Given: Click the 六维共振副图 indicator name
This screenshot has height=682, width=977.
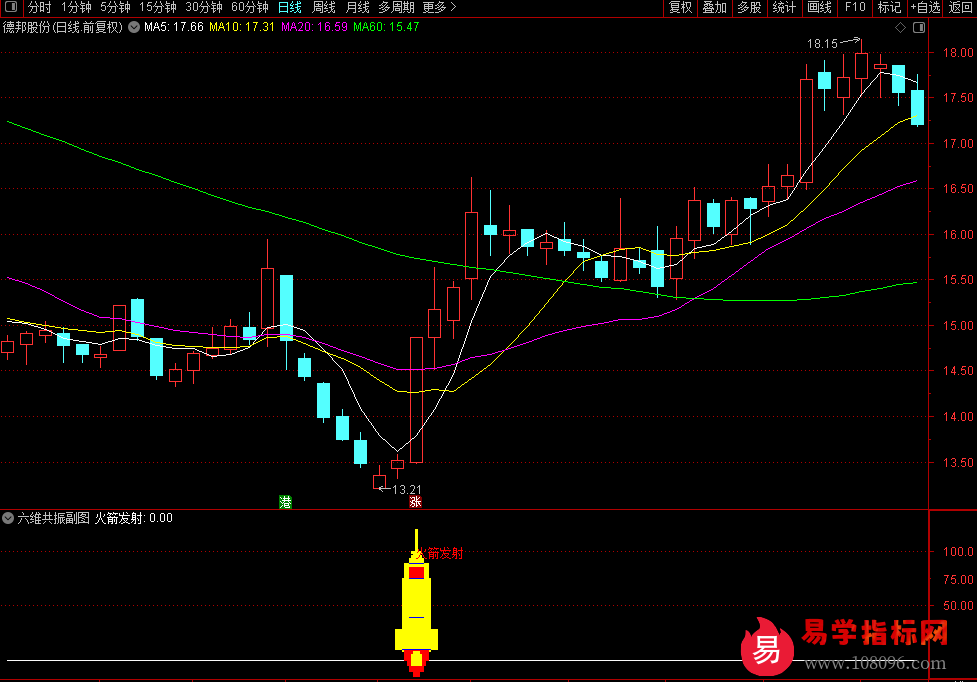Looking at the screenshot, I should 54,518.
